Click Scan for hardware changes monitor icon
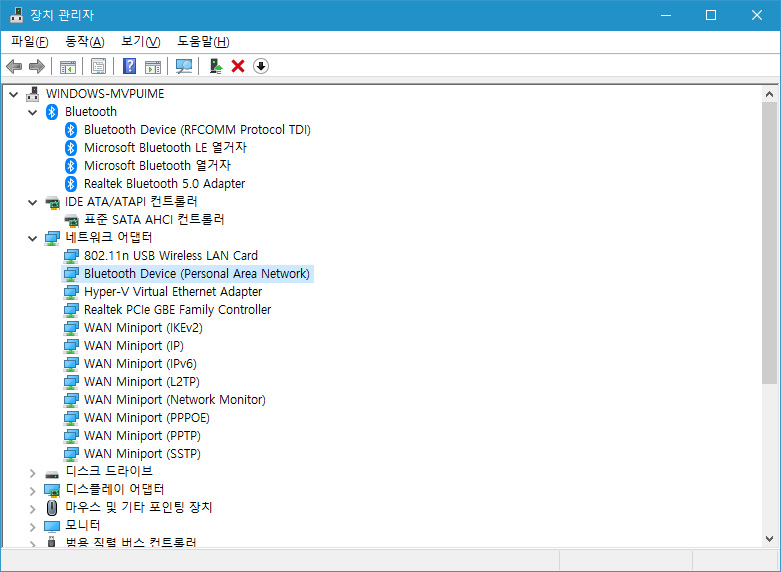Viewport: 781px width, 572px height. click(184, 66)
